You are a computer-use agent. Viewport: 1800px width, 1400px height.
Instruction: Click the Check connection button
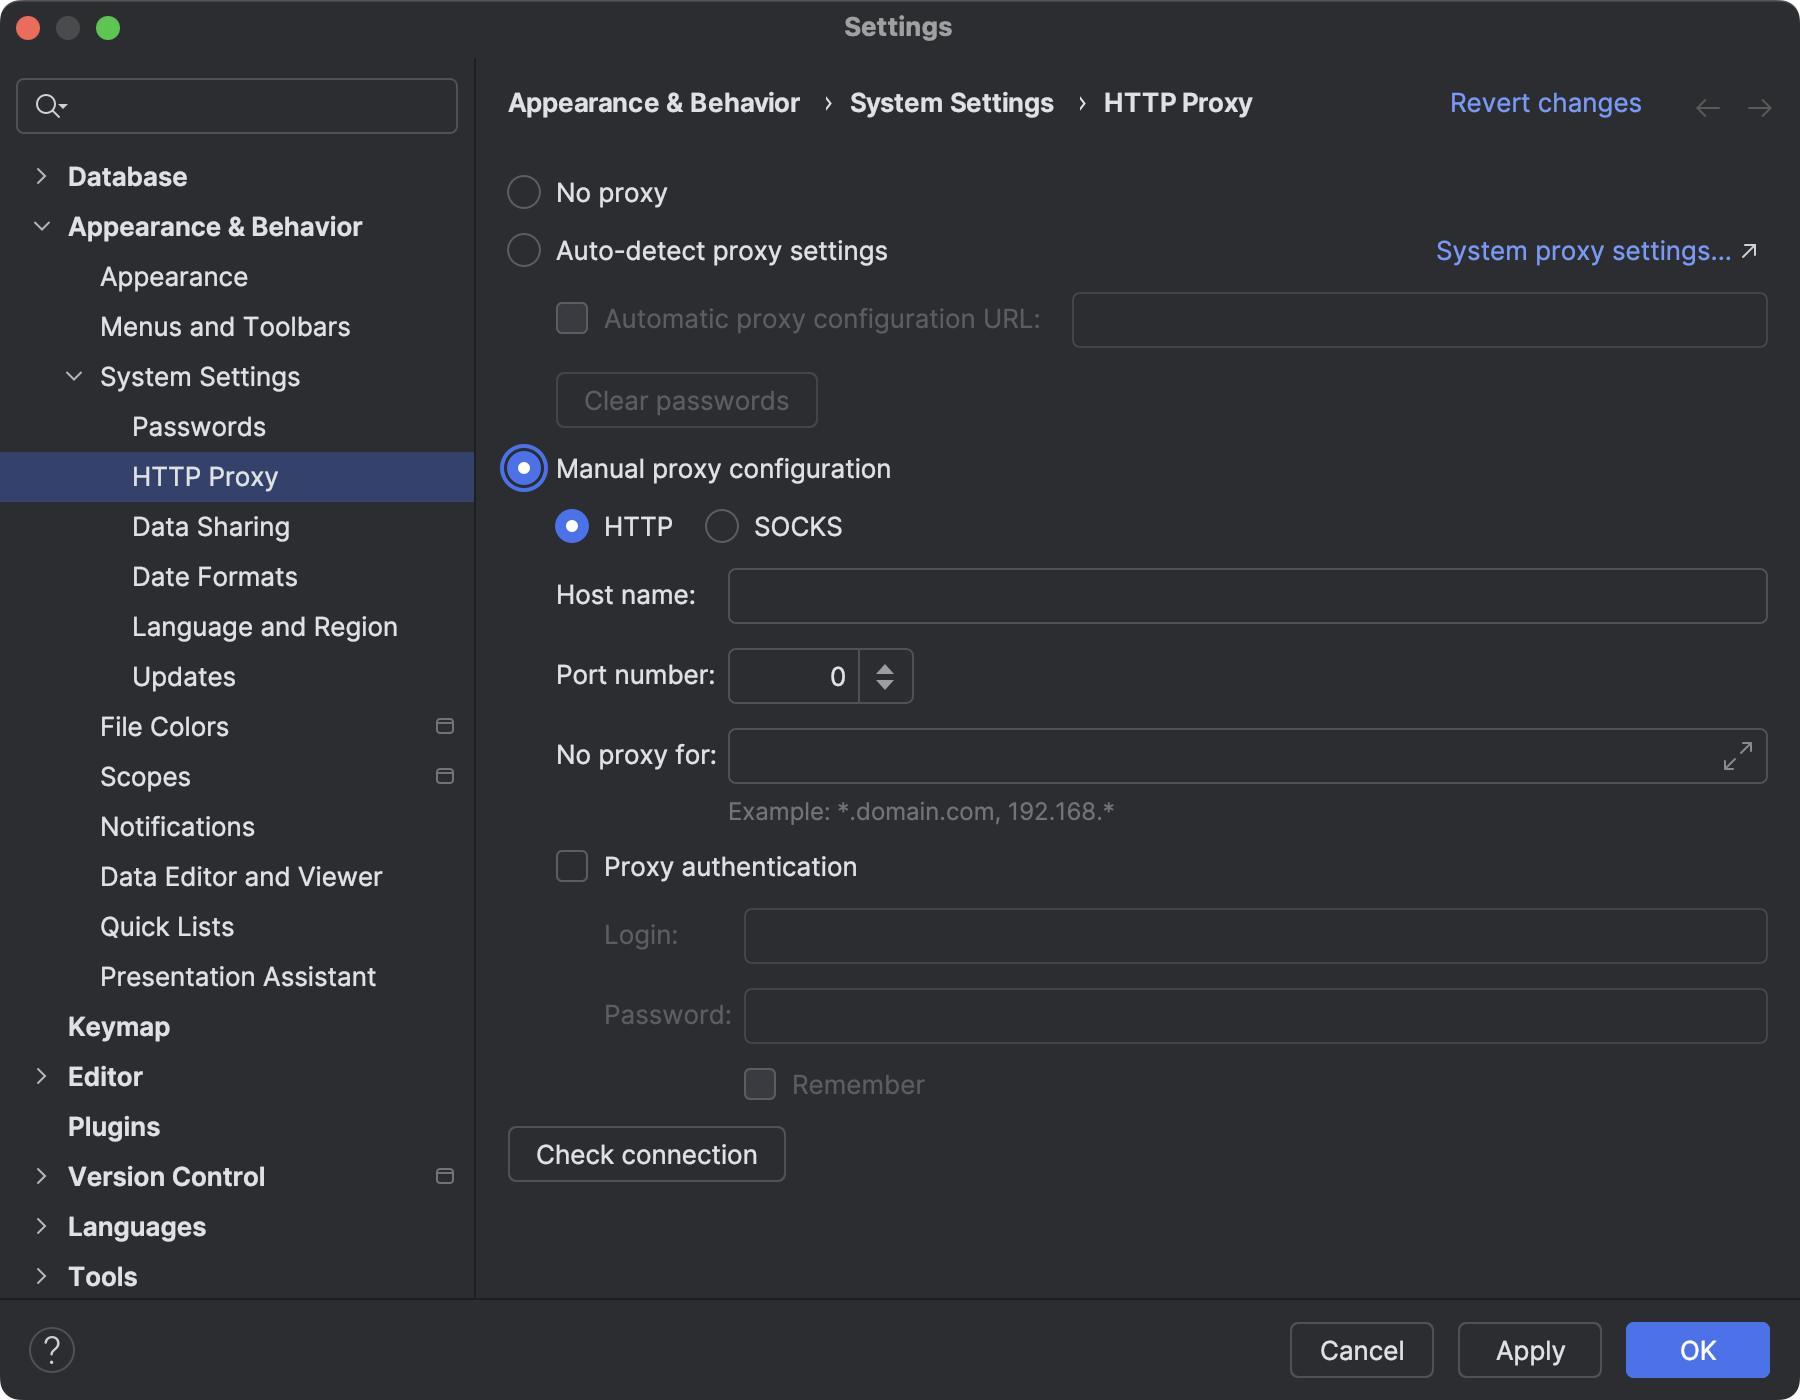pyautogui.click(x=646, y=1155)
